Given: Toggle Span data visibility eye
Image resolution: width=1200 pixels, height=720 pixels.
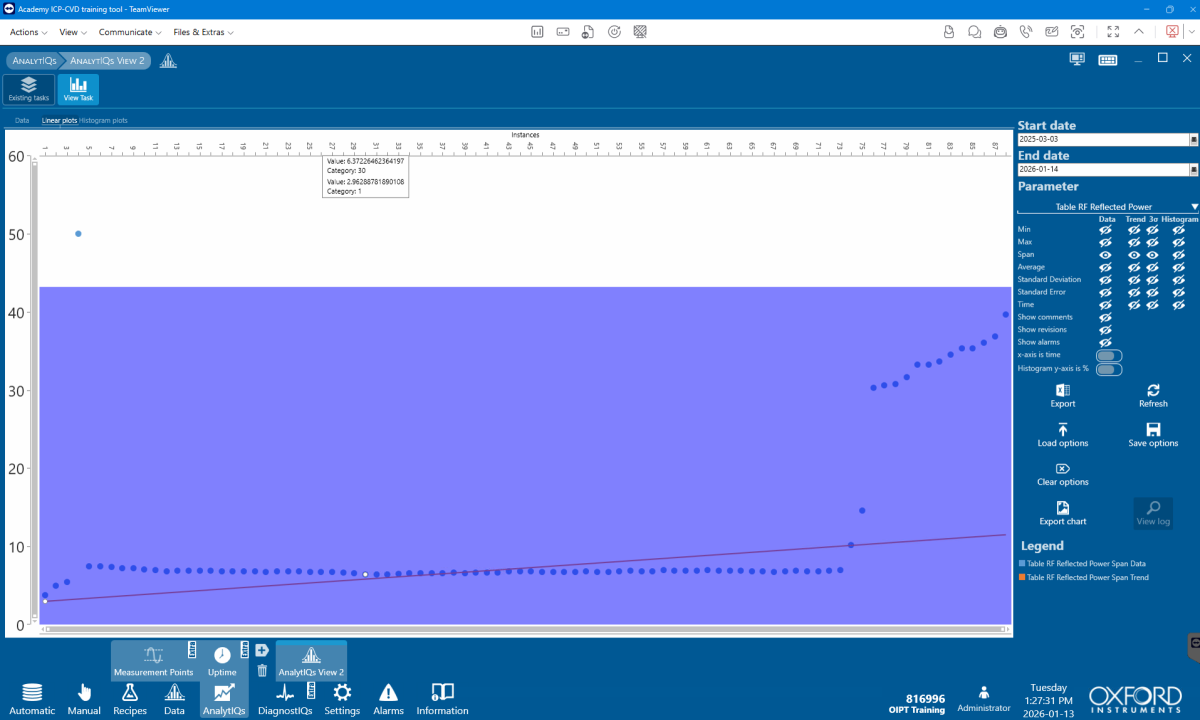Looking at the screenshot, I should tap(1106, 255).
